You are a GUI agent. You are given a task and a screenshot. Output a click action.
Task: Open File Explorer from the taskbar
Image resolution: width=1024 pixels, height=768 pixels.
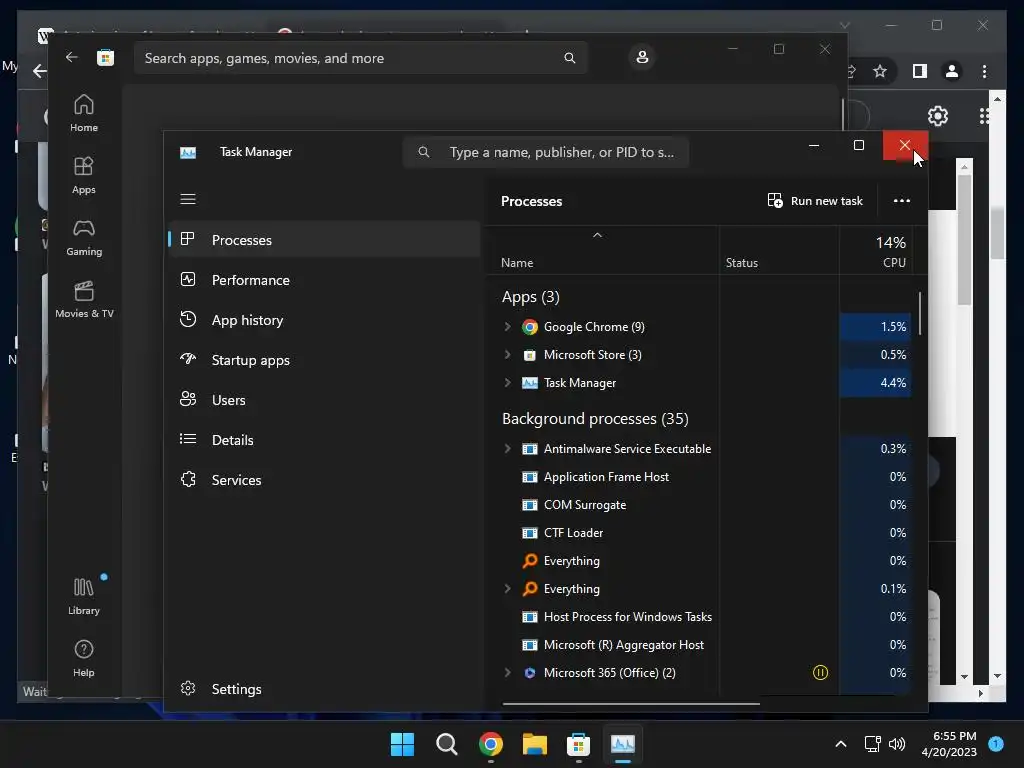click(534, 744)
